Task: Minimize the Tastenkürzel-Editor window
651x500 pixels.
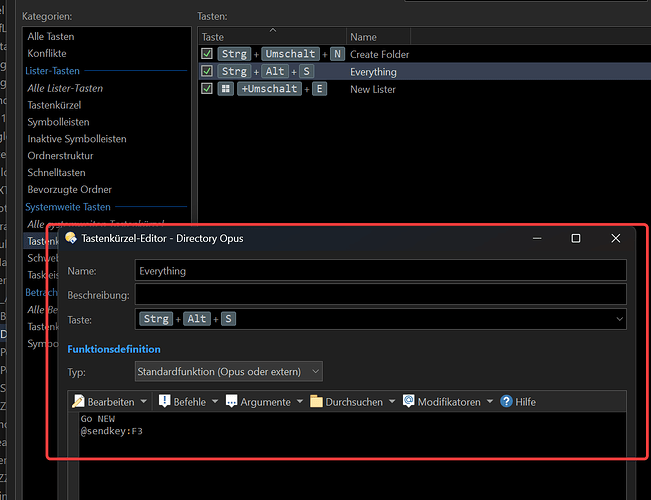Action: coord(537,238)
